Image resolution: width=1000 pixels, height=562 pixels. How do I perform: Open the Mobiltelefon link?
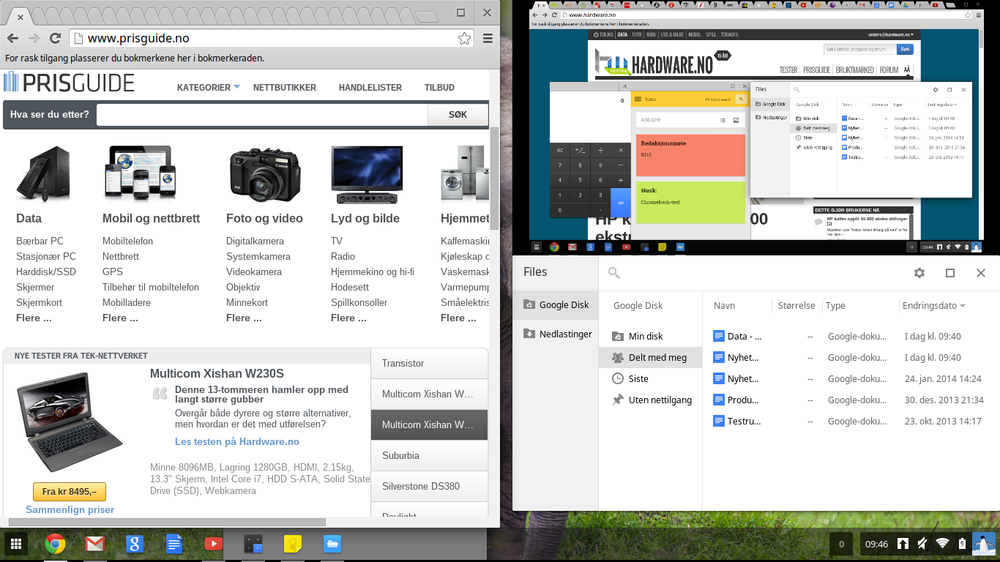pyautogui.click(x=128, y=241)
